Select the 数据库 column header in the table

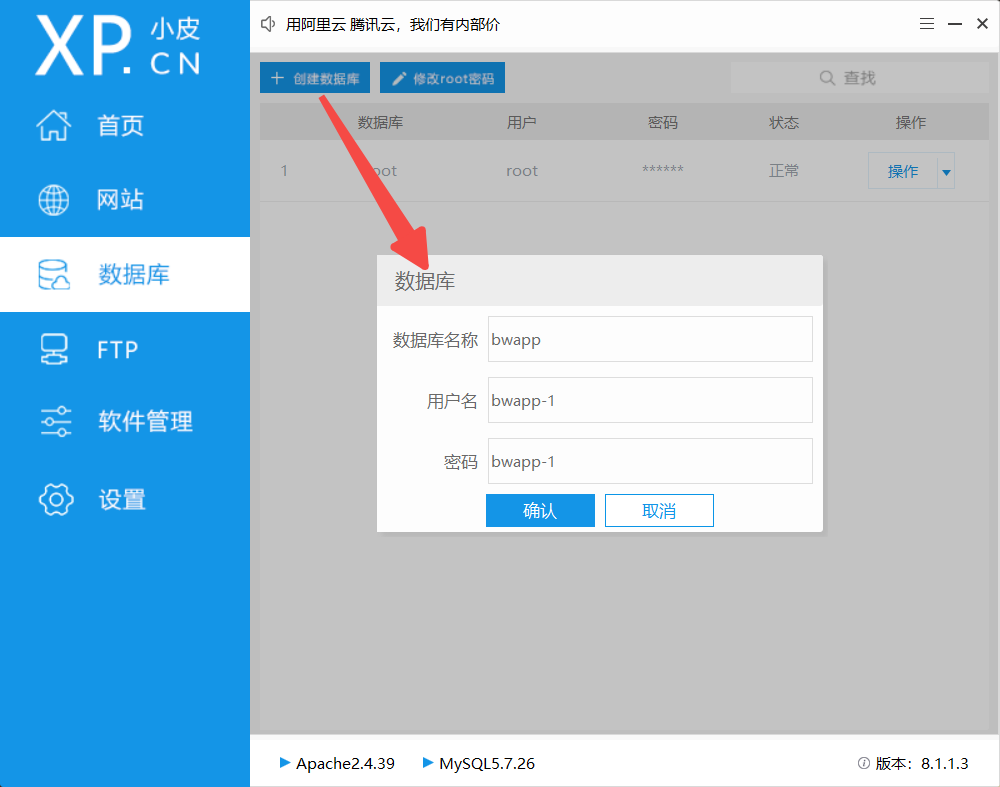pos(380,122)
